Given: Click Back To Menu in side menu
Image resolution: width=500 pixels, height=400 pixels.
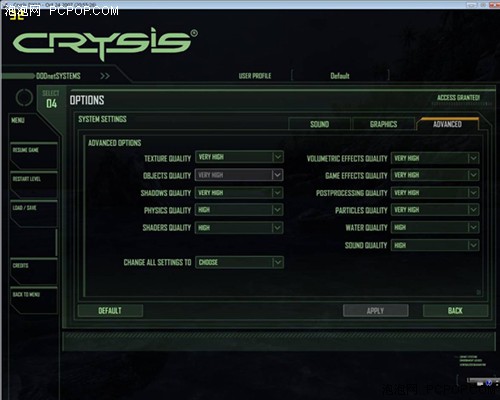Looking at the screenshot, I should [x=33, y=300].
